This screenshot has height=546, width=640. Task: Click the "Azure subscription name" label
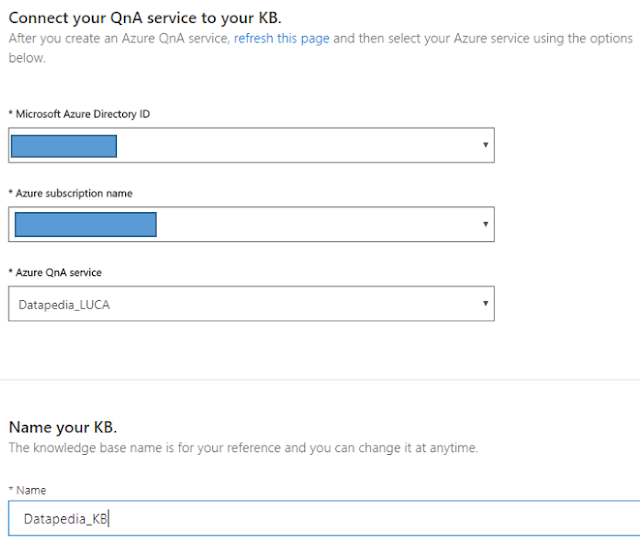(x=70, y=193)
